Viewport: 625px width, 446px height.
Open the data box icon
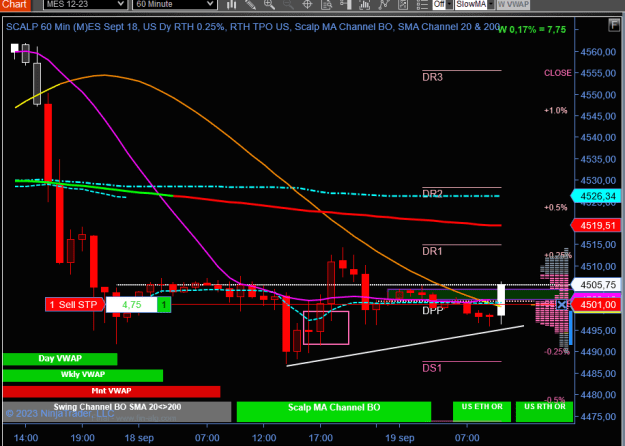click(x=326, y=4)
